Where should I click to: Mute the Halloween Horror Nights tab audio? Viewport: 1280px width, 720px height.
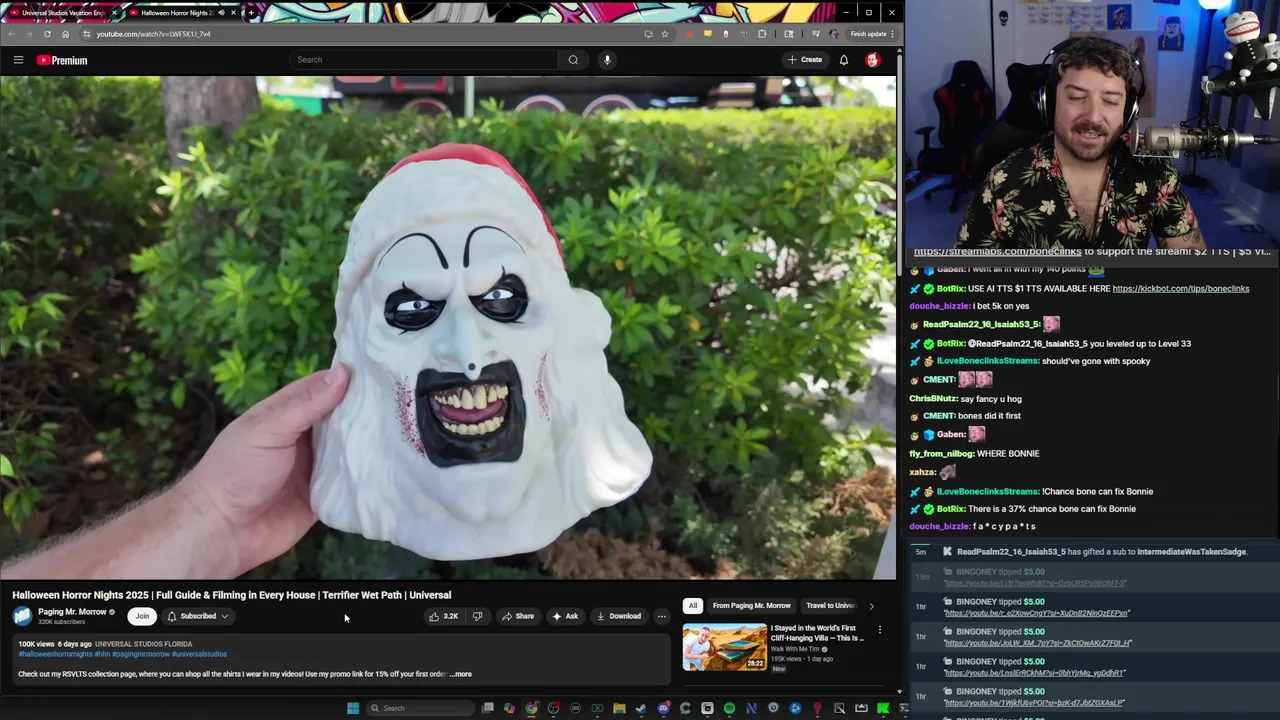221,13
